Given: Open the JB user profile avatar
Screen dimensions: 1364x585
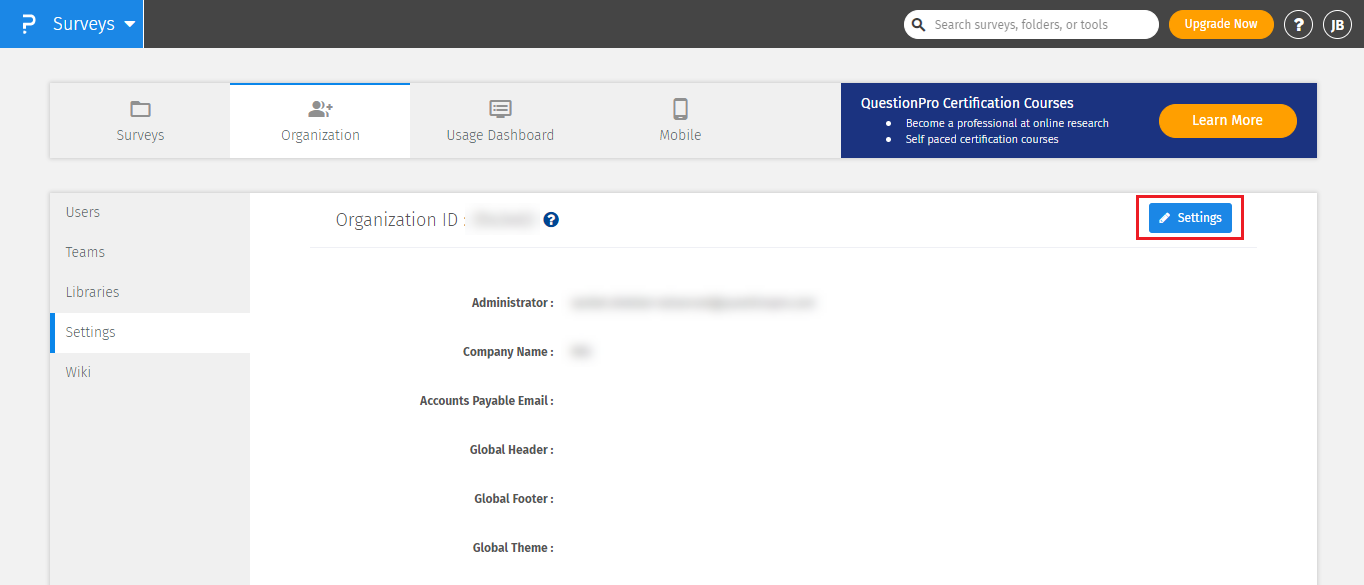Looking at the screenshot, I should point(1337,25).
